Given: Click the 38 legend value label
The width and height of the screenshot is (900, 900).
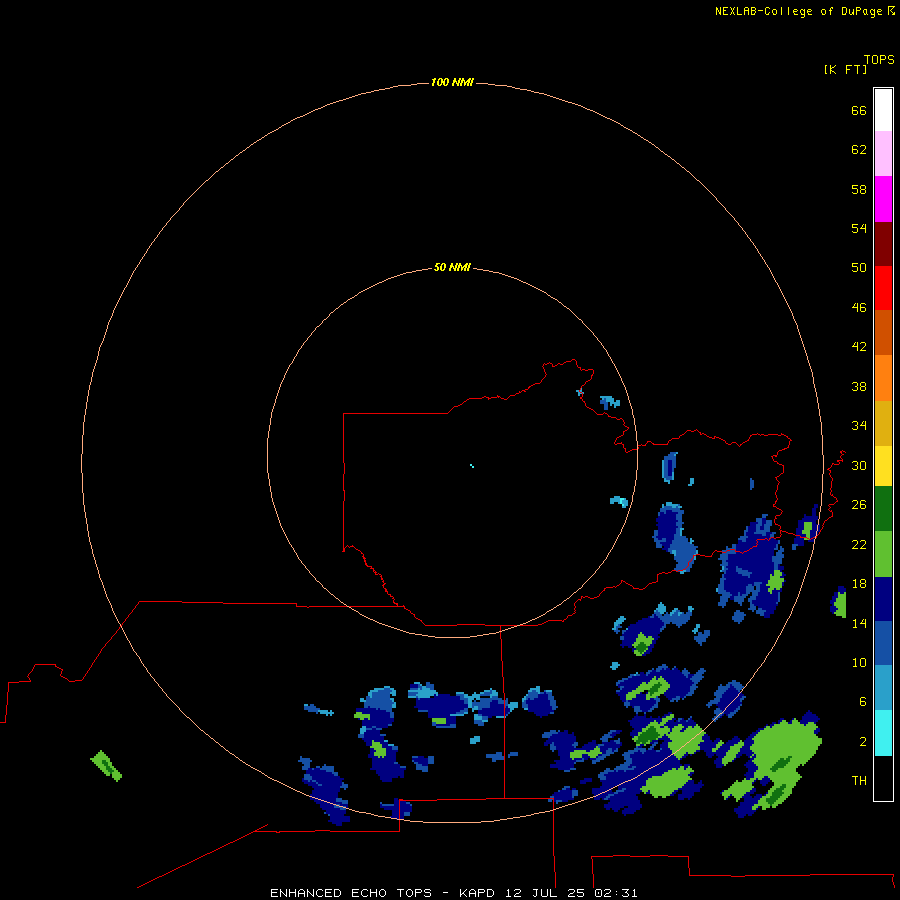Looking at the screenshot, I should 859,386.
